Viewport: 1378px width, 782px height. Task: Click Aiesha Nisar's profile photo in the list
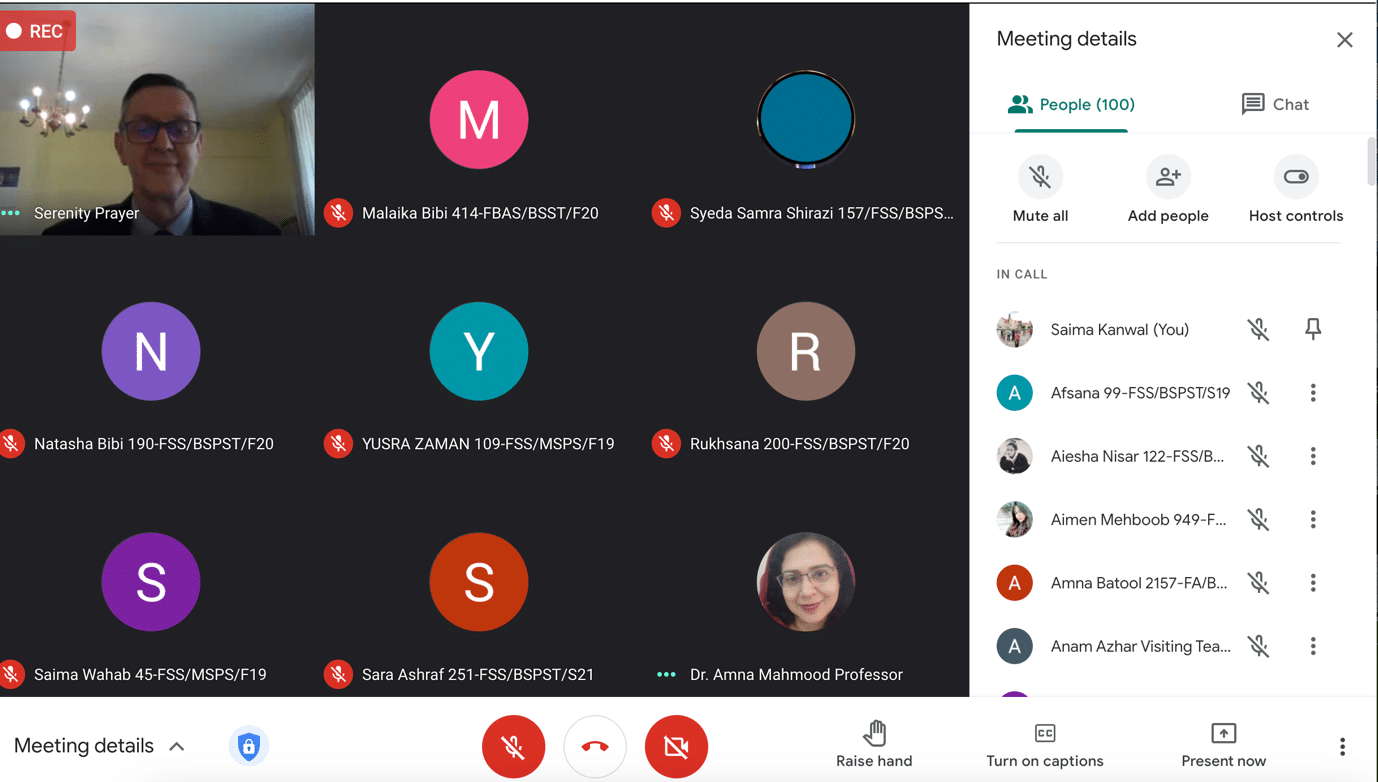coord(1014,456)
